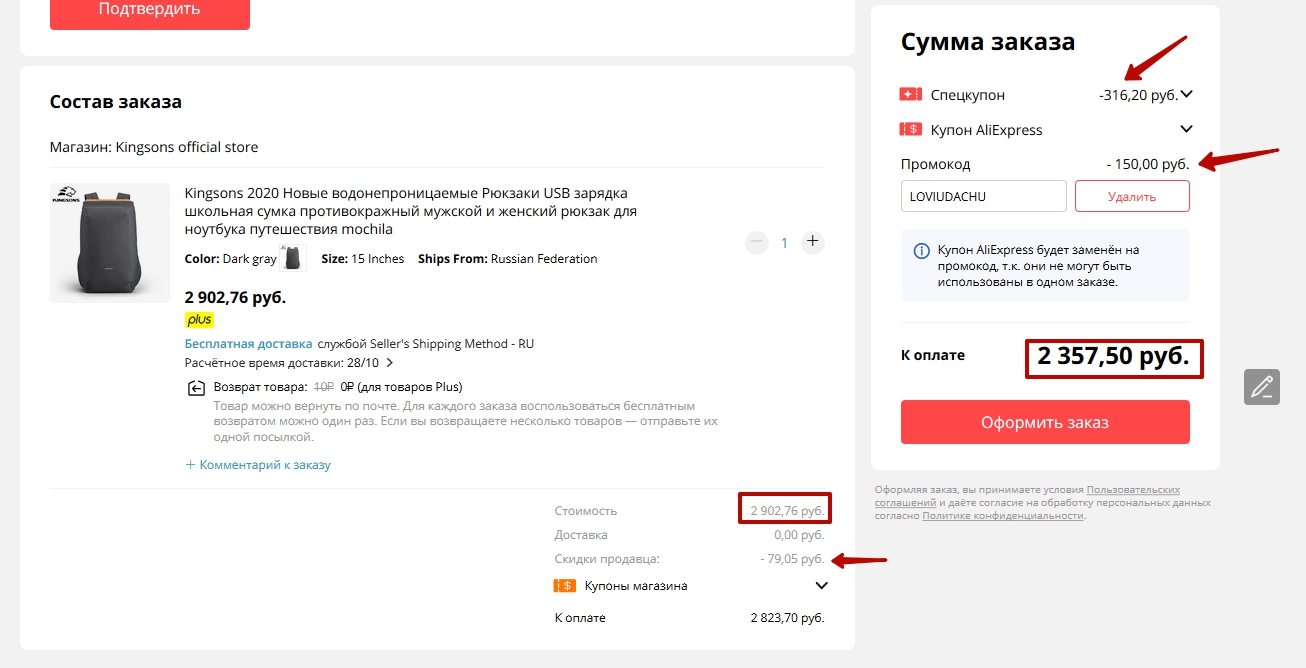
Task: Click Оформить заказ to place order
Action: click(x=1045, y=422)
